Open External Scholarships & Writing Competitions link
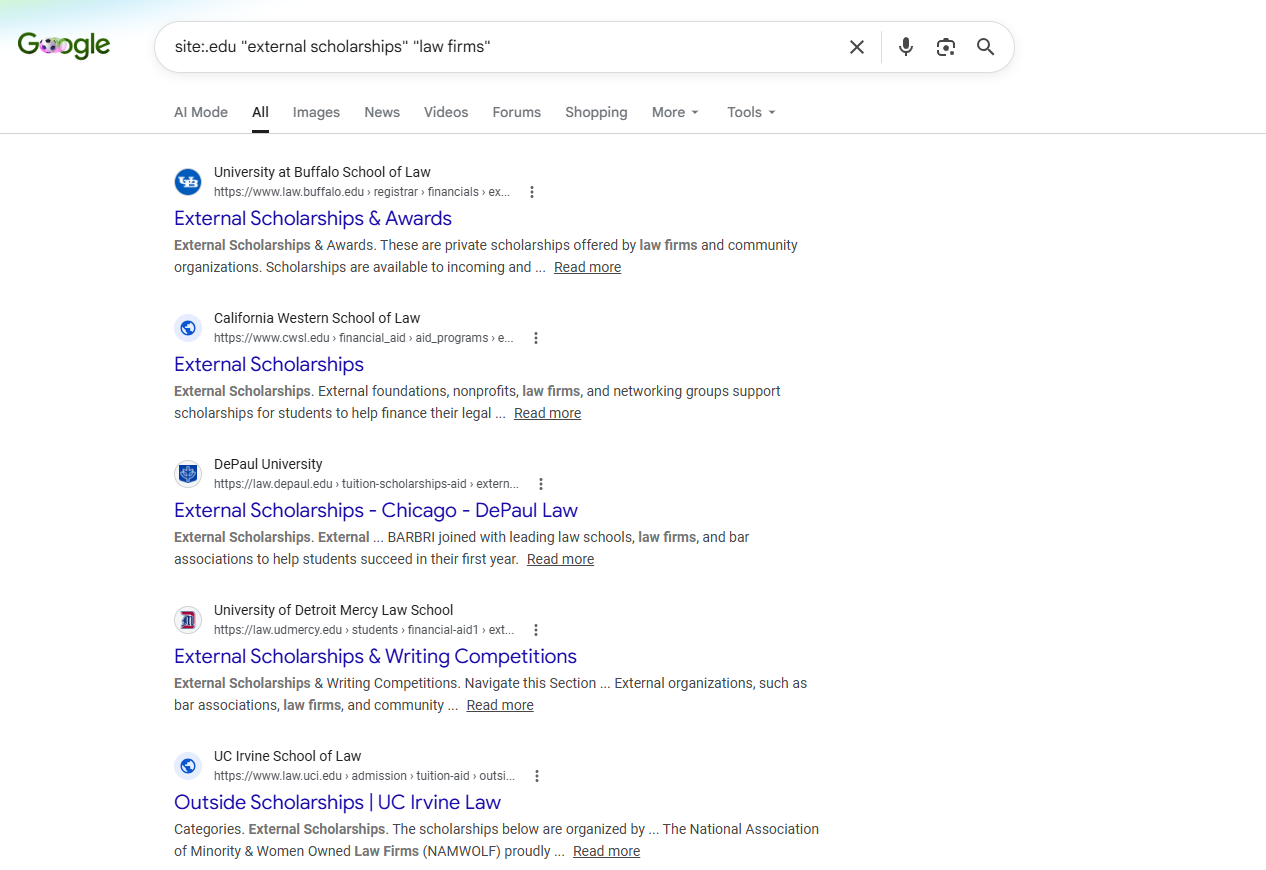The height and width of the screenshot is (870, 1266). pyautogui.click(x=375, y=656)
